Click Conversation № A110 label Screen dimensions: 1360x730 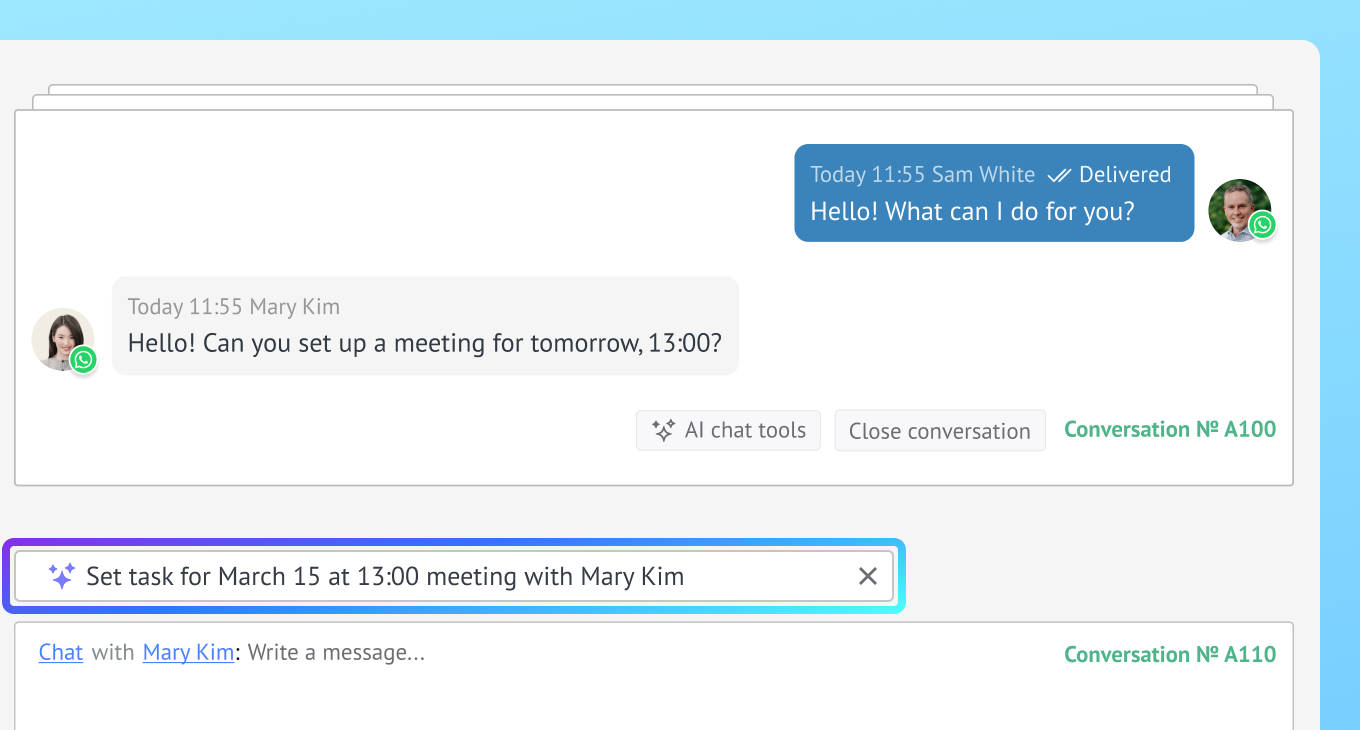1170,655
